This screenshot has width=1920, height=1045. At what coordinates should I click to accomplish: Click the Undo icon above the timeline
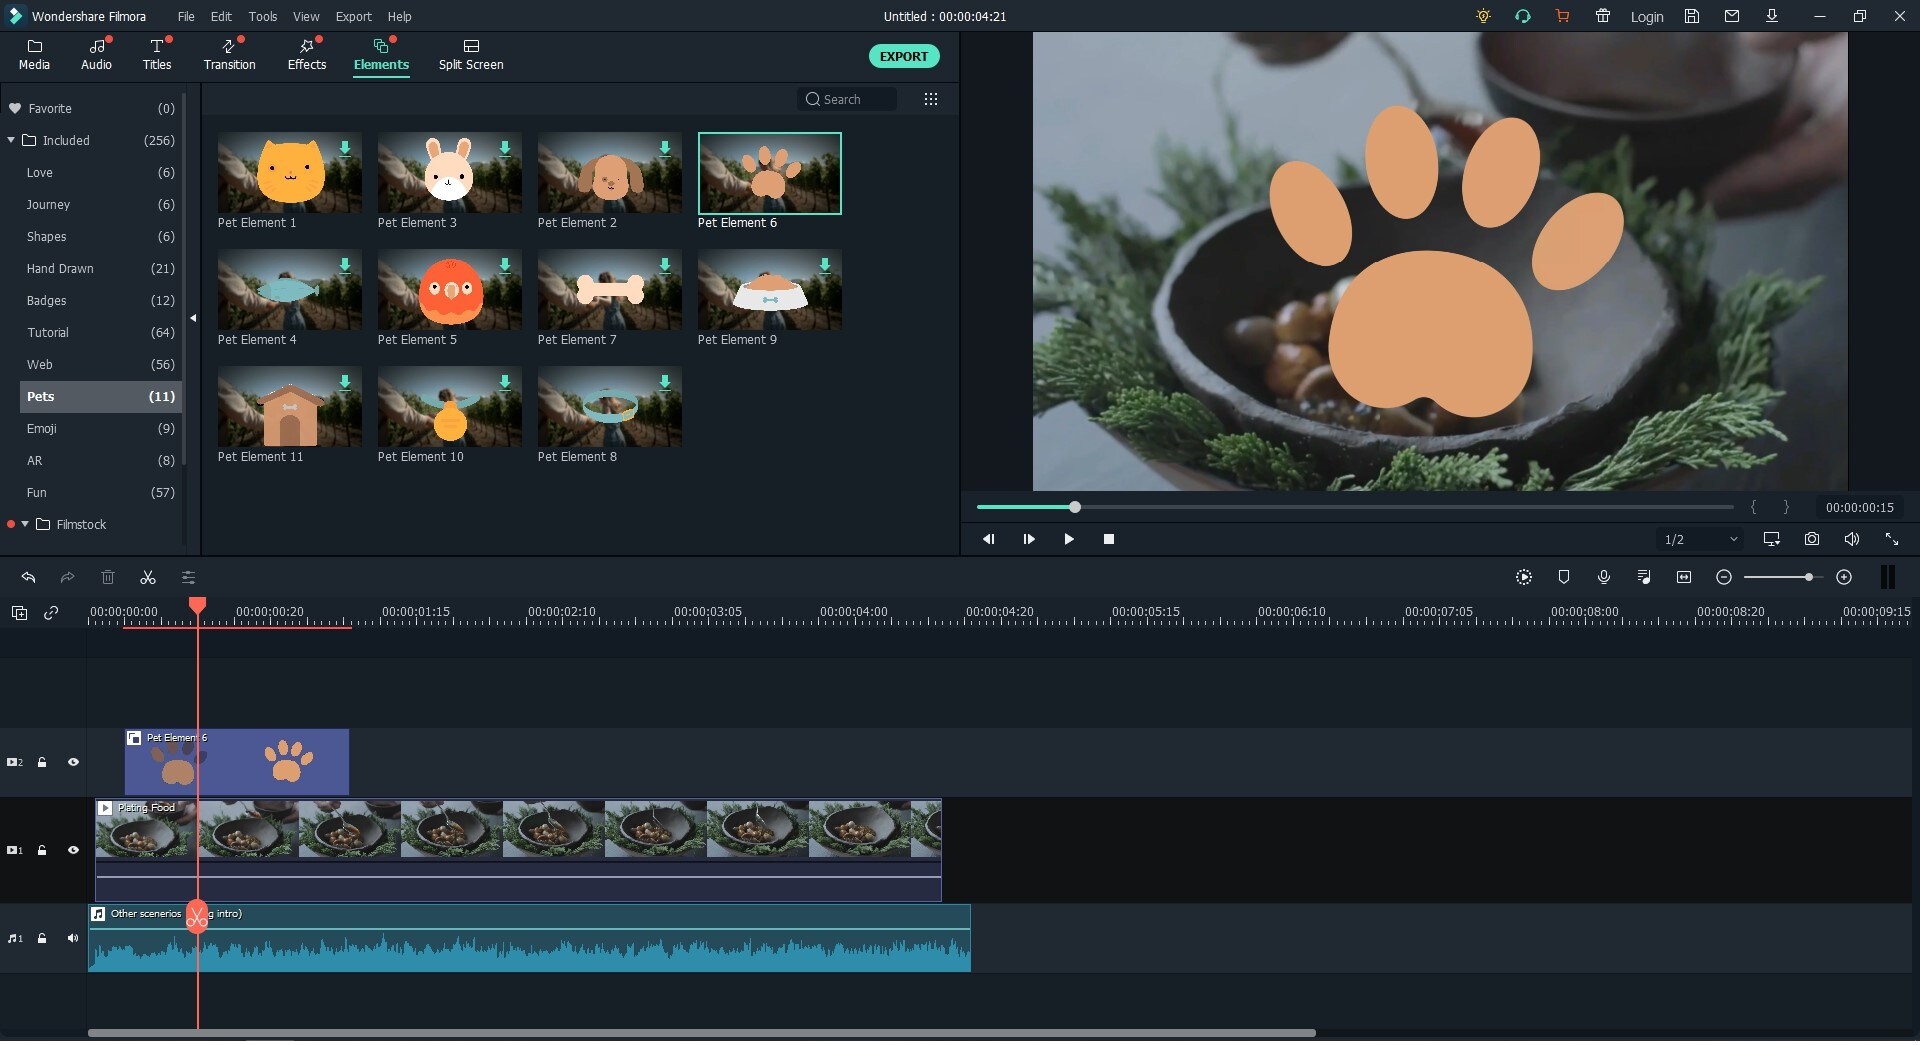28,577
